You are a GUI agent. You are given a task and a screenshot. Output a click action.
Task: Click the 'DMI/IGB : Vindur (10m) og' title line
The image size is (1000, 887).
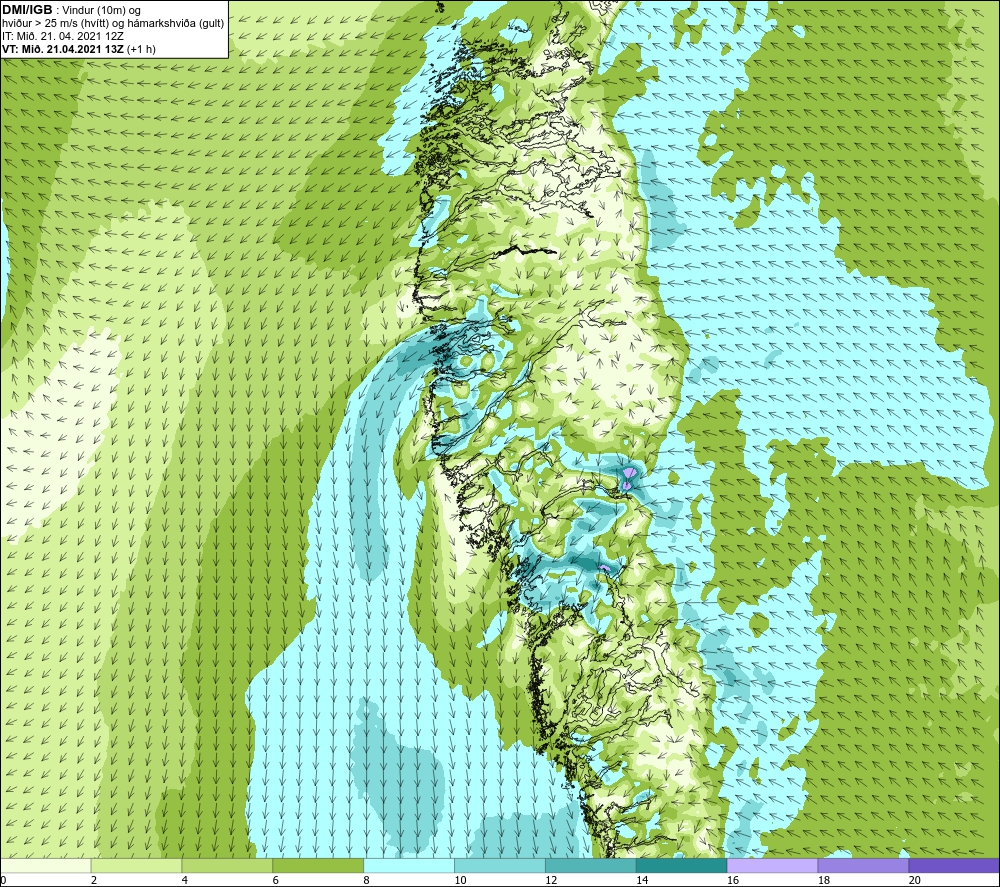click(71, 10)
